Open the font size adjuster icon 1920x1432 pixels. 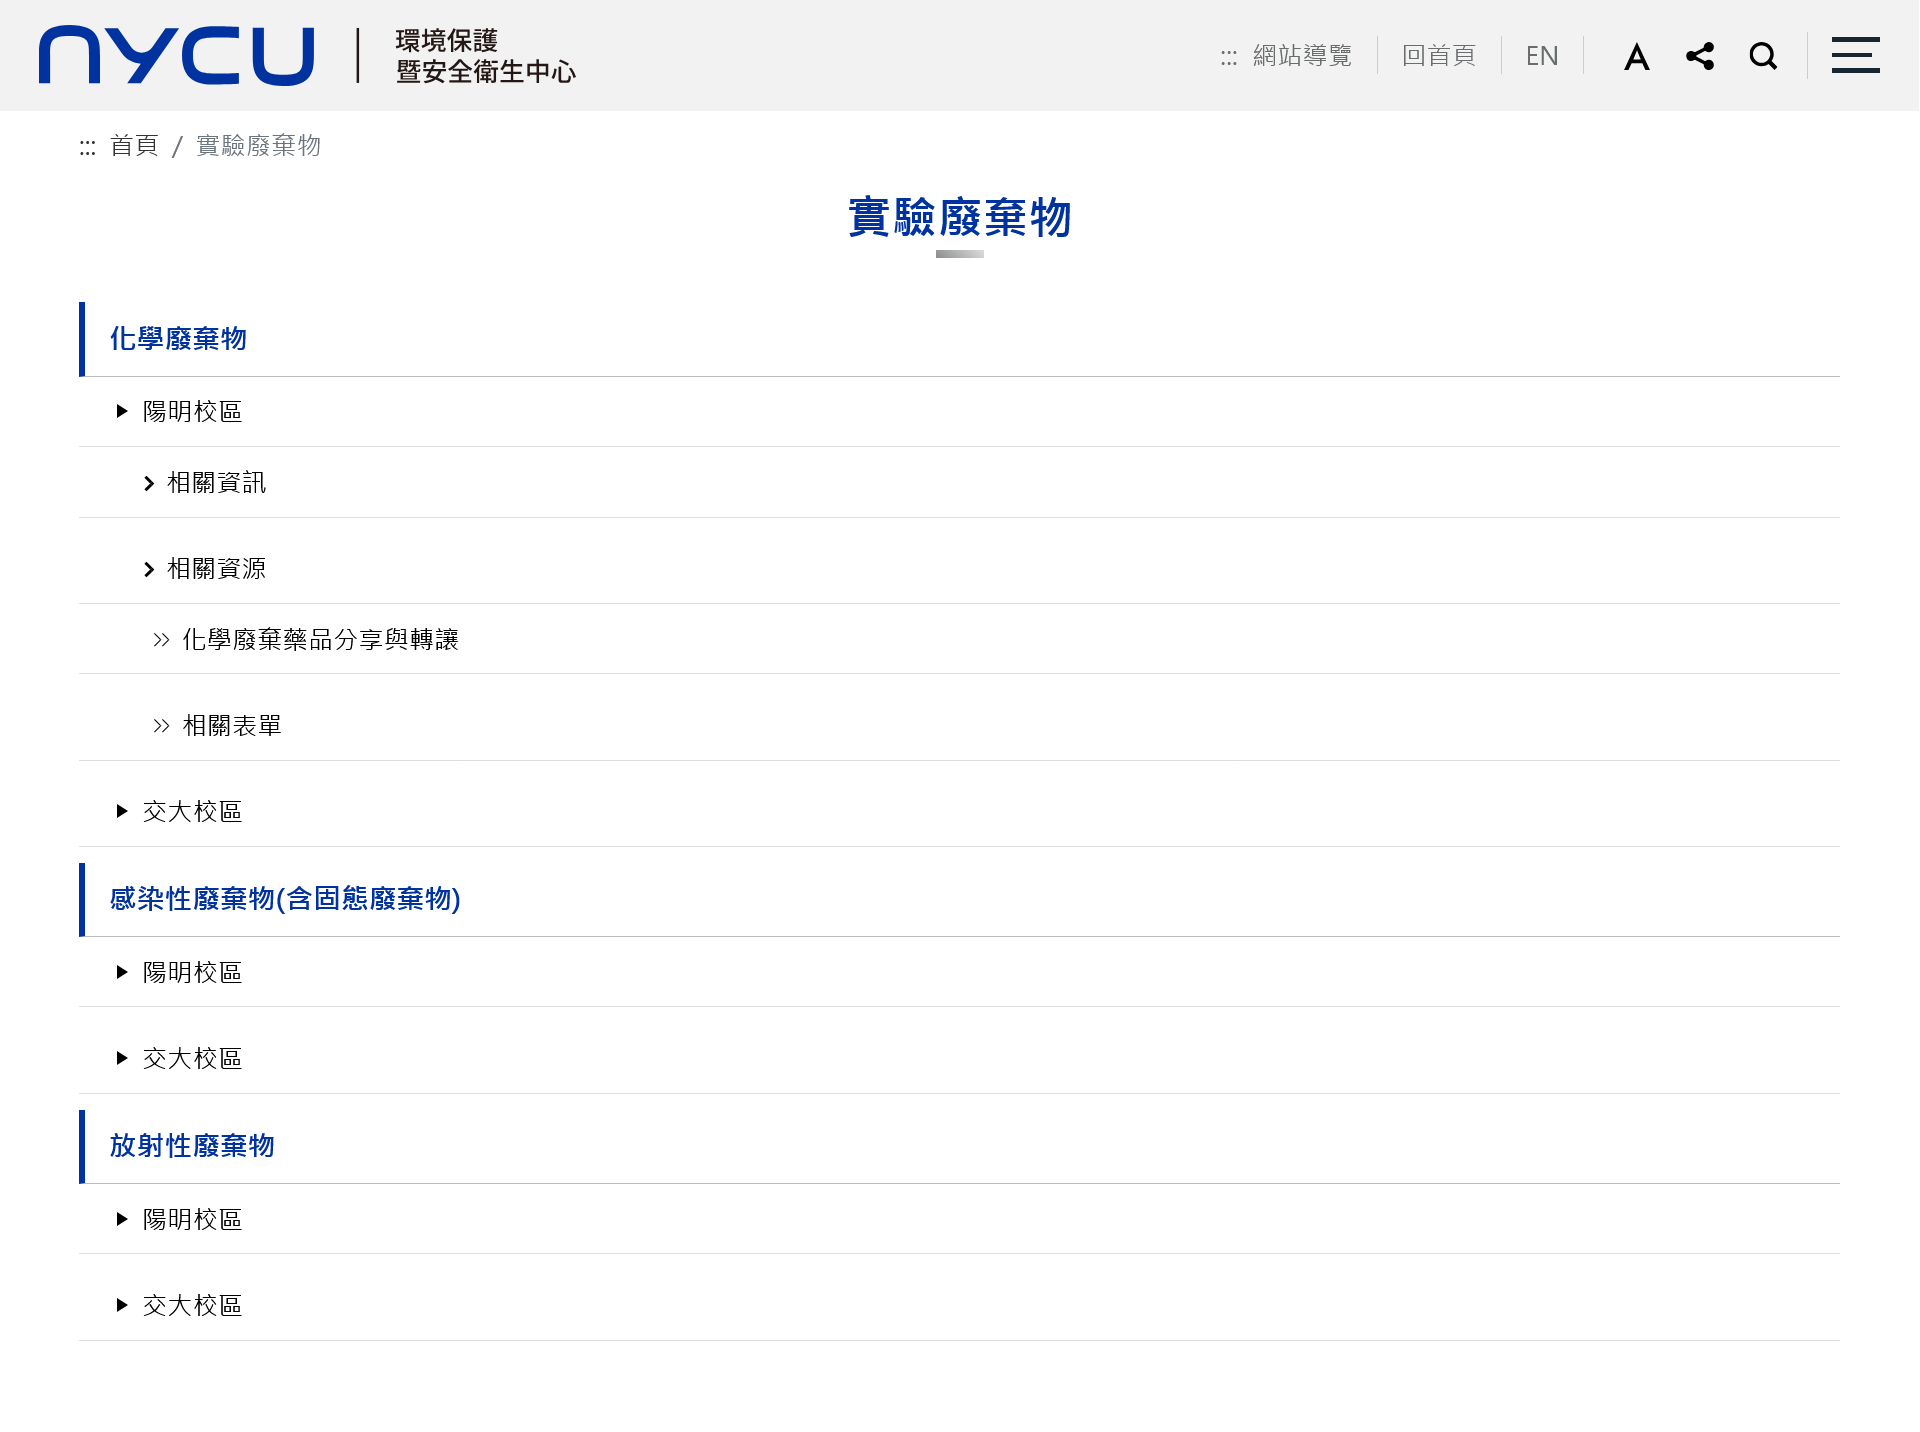pyautogui.click(x=1636, y=56)
